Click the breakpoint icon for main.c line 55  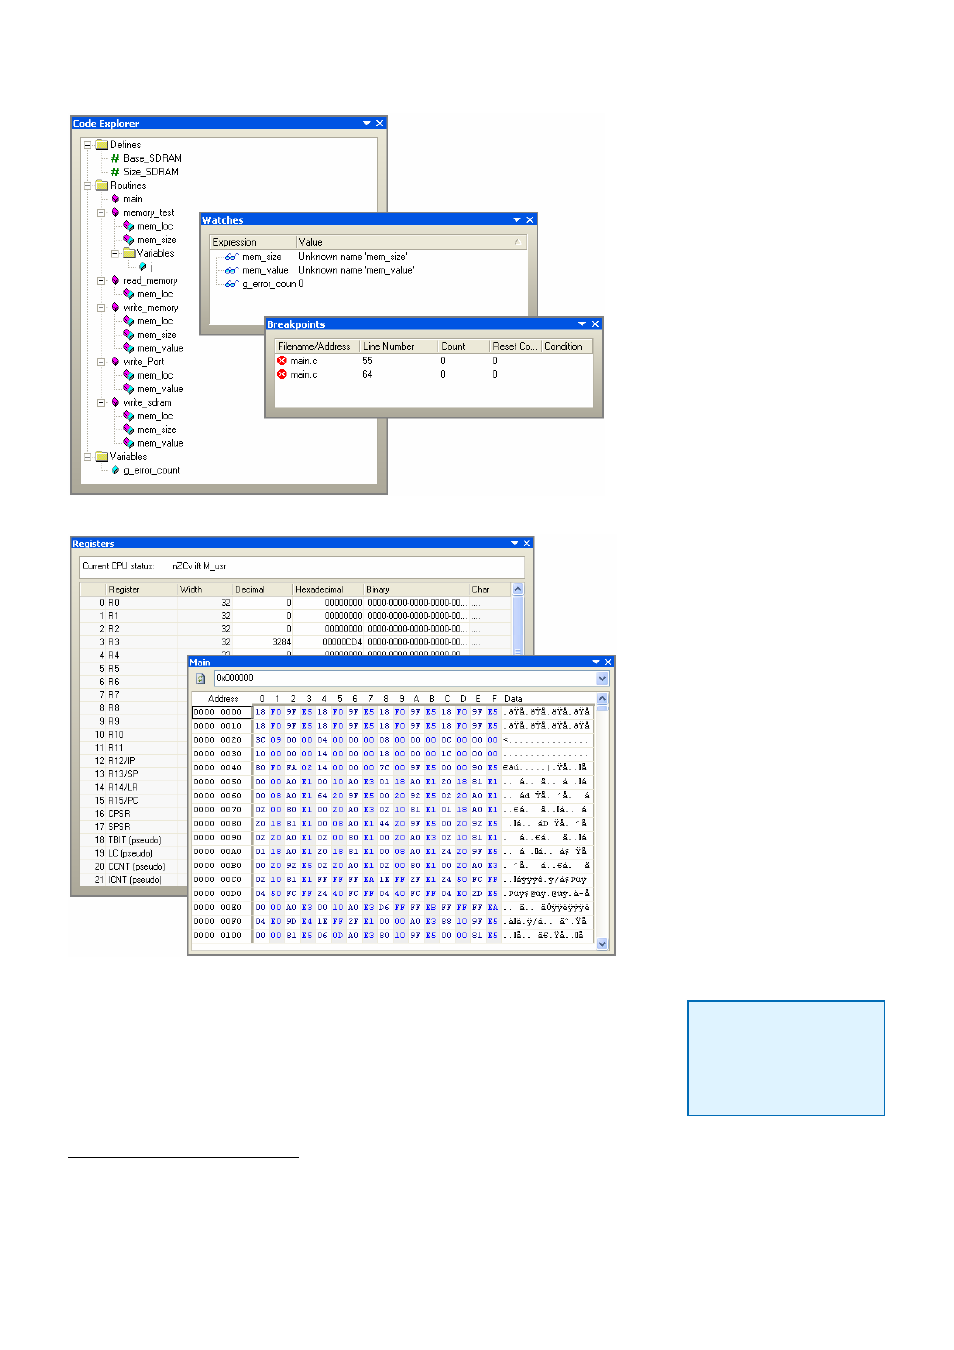282,361
